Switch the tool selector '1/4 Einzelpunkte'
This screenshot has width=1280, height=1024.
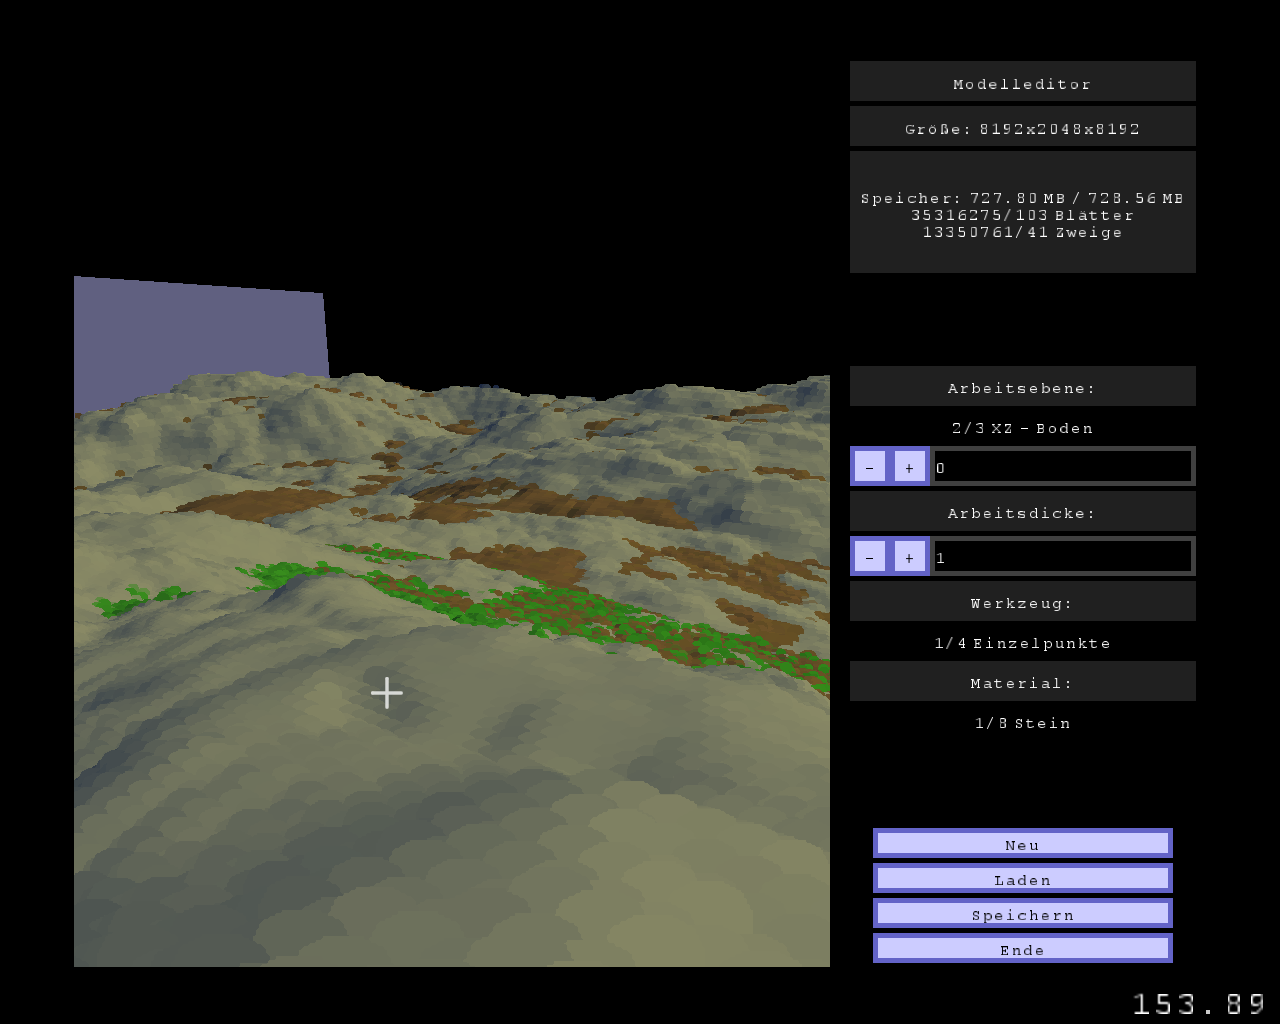point(1022,643)
